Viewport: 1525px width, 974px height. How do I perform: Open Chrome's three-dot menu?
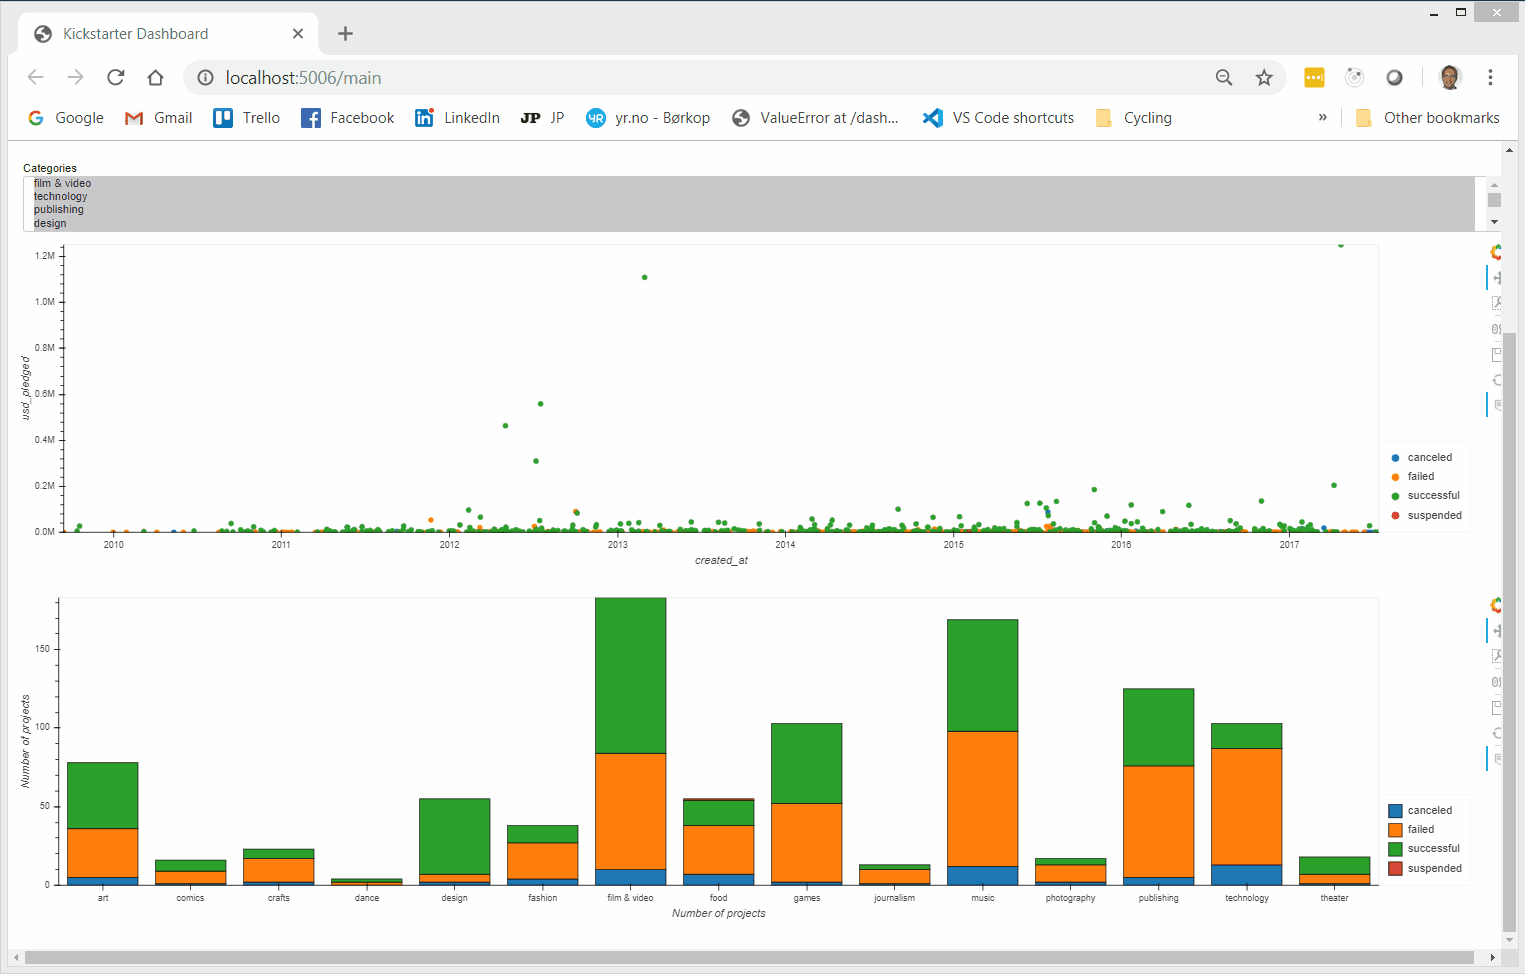(x=1491, y=77)
